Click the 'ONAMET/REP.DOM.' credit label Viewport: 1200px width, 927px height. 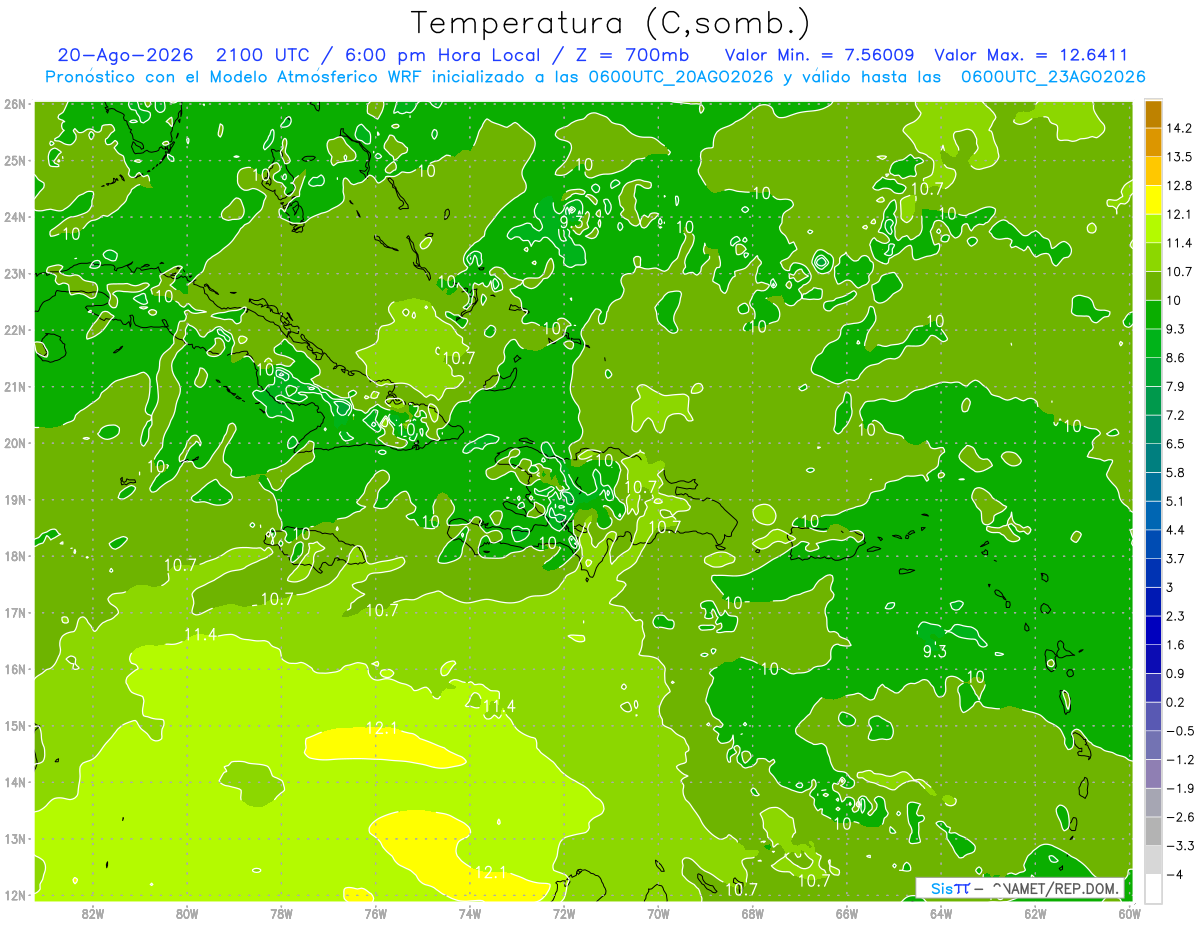pyautogui.click(x=1055, y=888)
